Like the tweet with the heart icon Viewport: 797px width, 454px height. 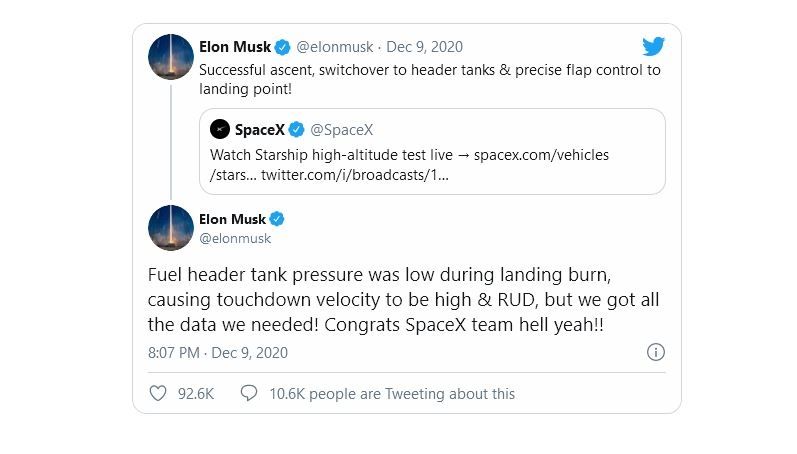click(x=157, y=393)
